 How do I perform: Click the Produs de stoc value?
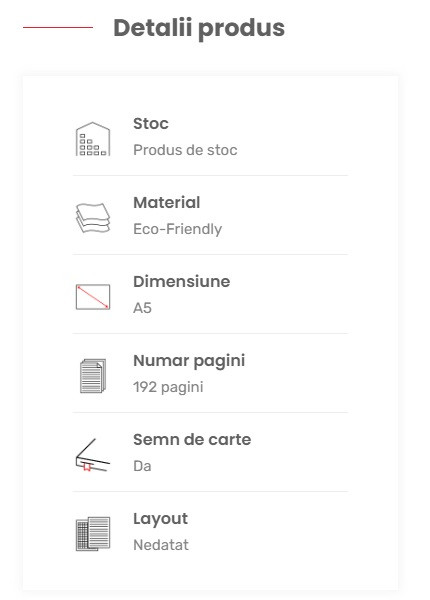pos(185,150)
